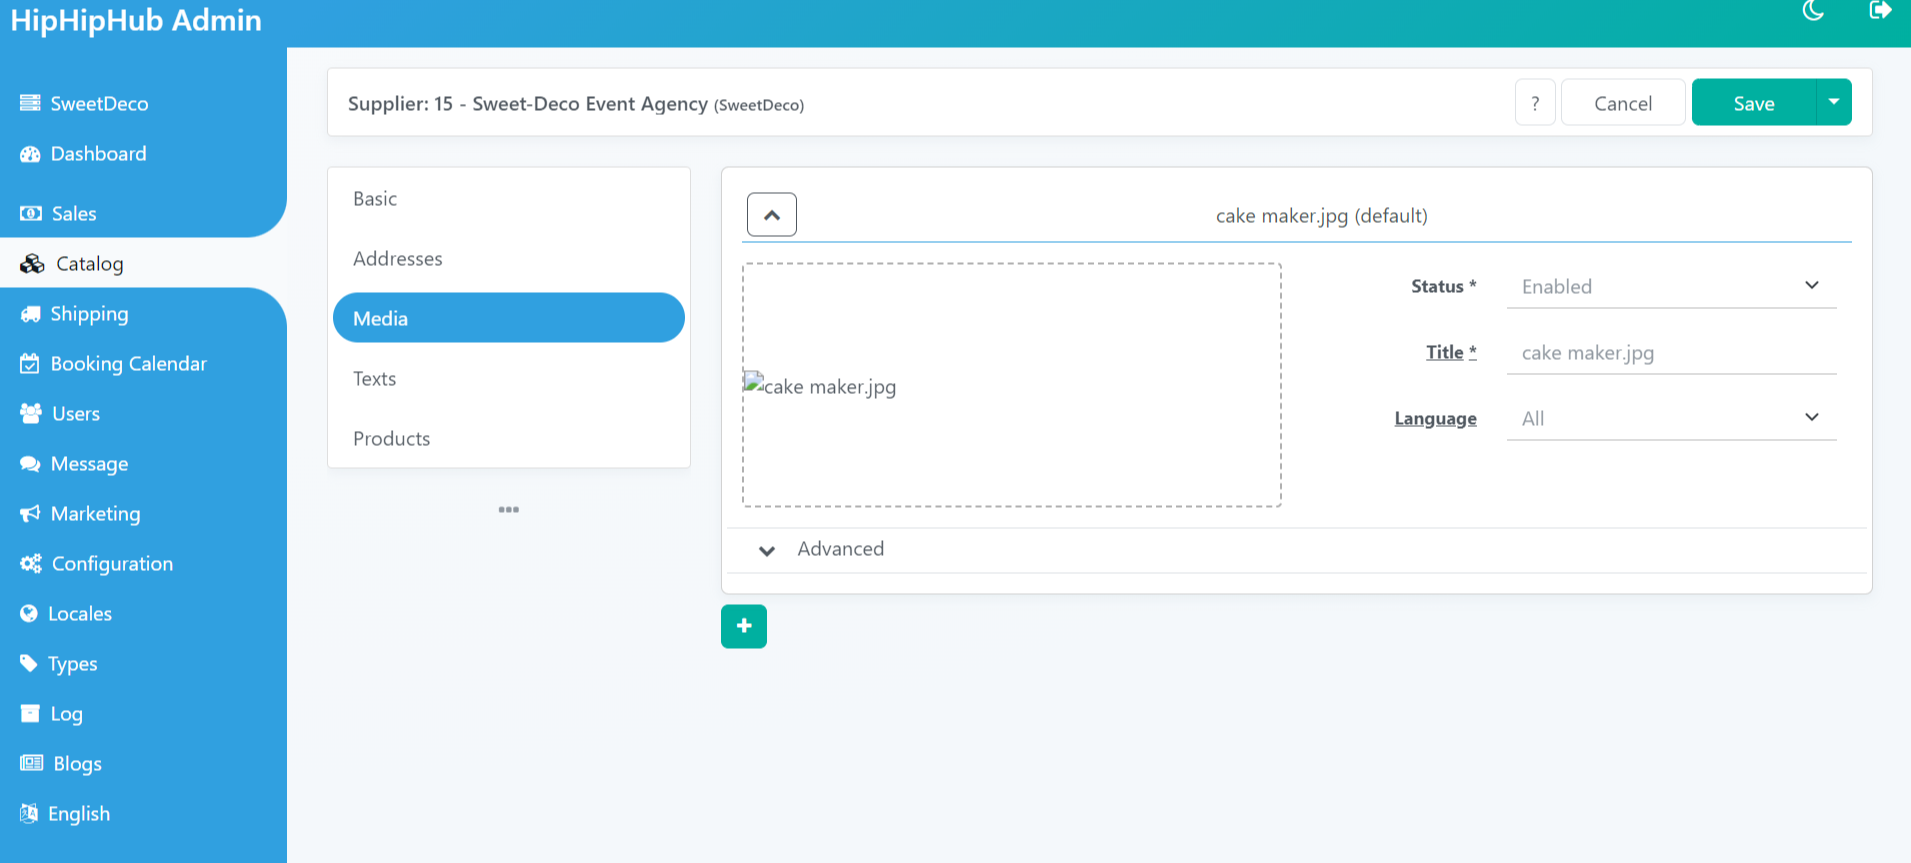Open help with the question mark button
The width and height of the screenshot is (1911, 863).
[x=1535, y=103]
